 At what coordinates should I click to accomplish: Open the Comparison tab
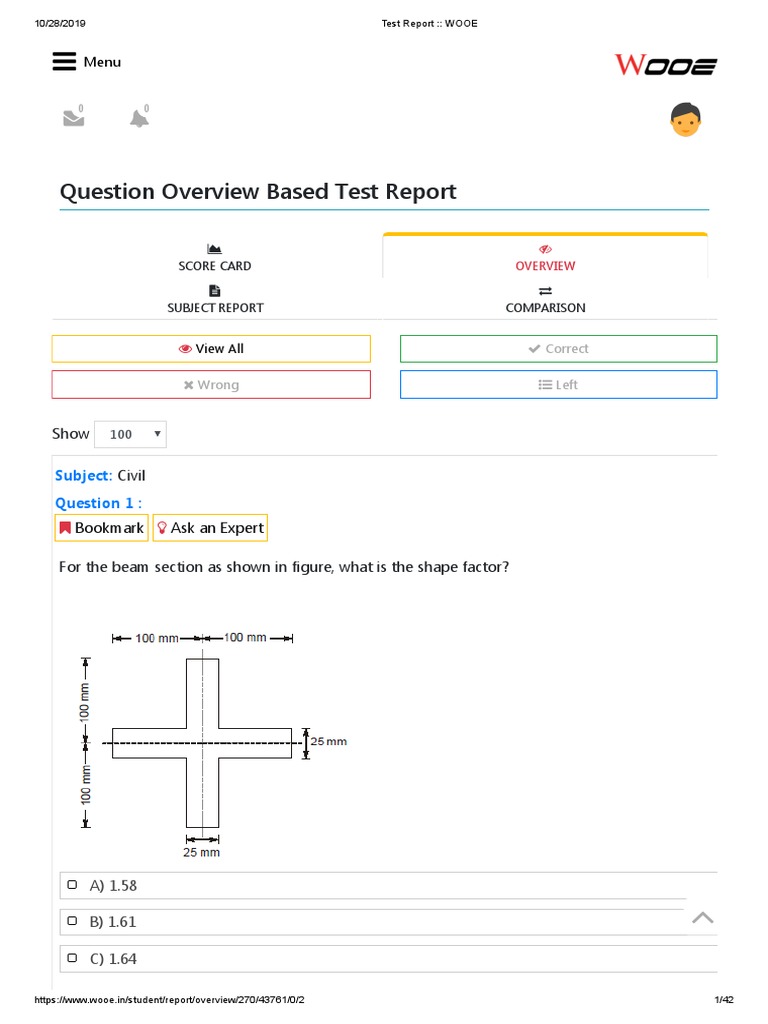(545, 300)
